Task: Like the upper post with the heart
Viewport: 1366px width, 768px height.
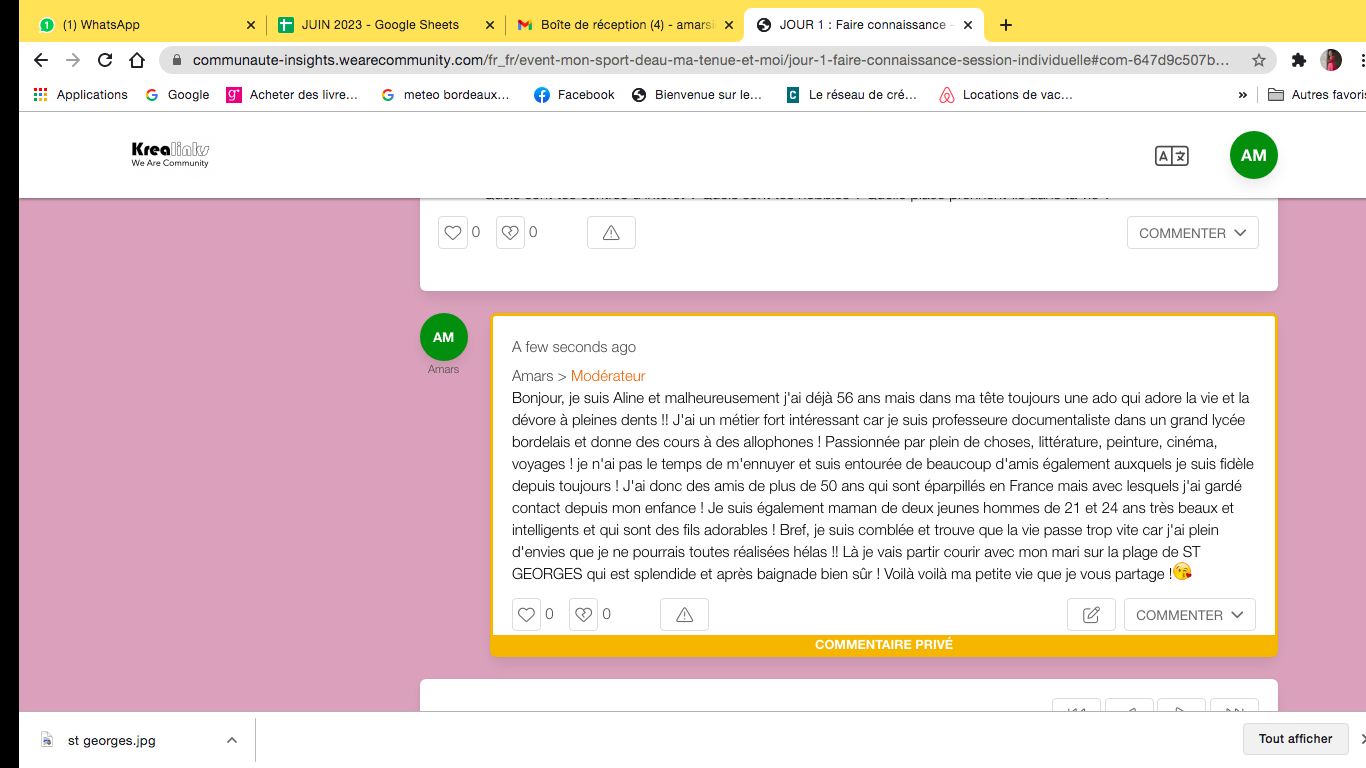Action: pos(453,233)
